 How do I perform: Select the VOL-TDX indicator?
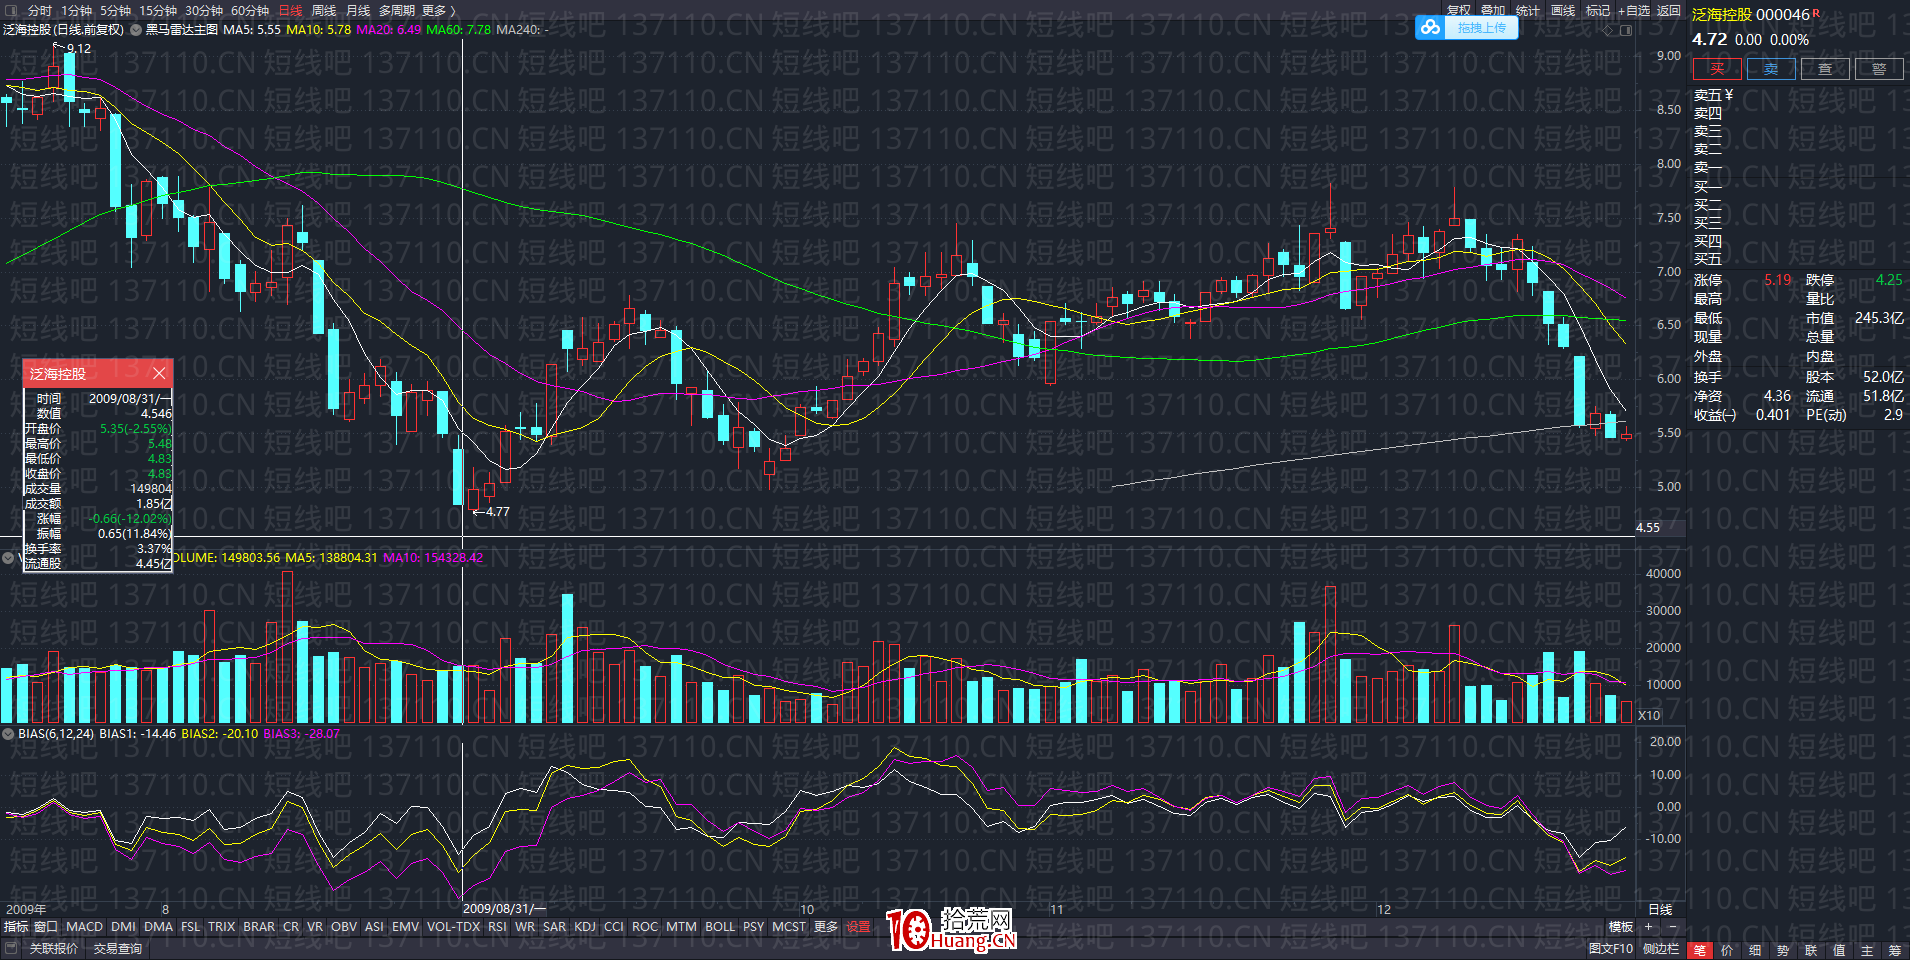(453, 927)
